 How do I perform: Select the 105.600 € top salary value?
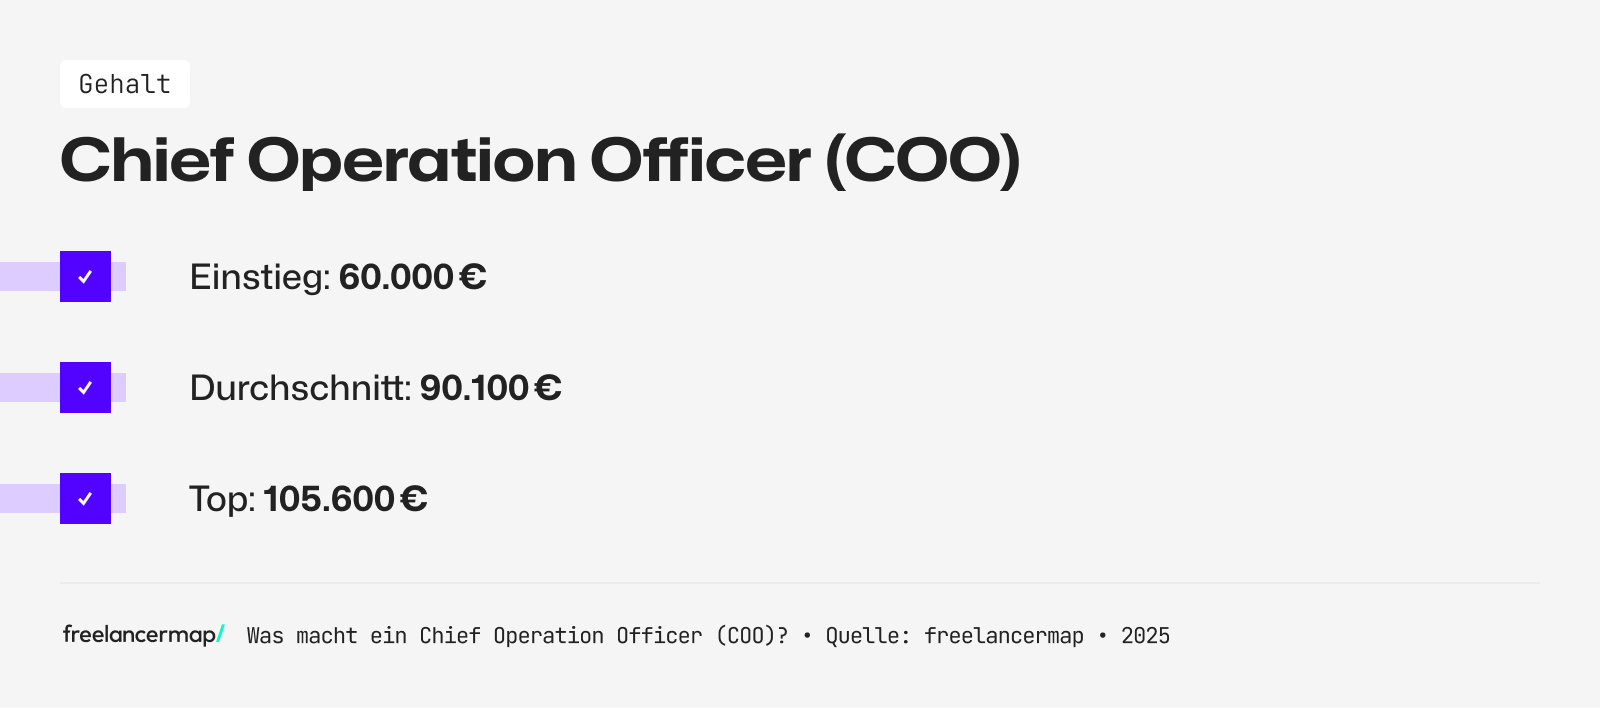[x=345, y=499]
